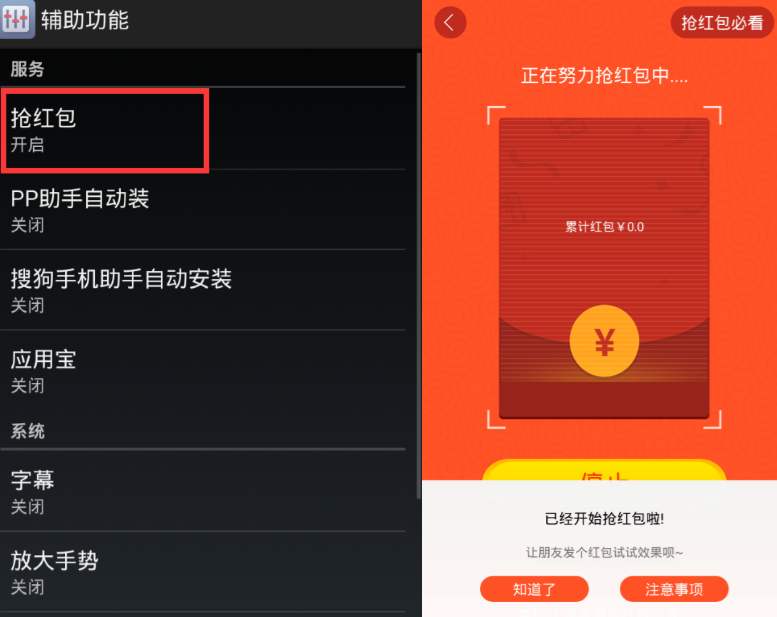
Task: Open 搜狗手机助手自动安装 service setting
Action: pos(203,290)
